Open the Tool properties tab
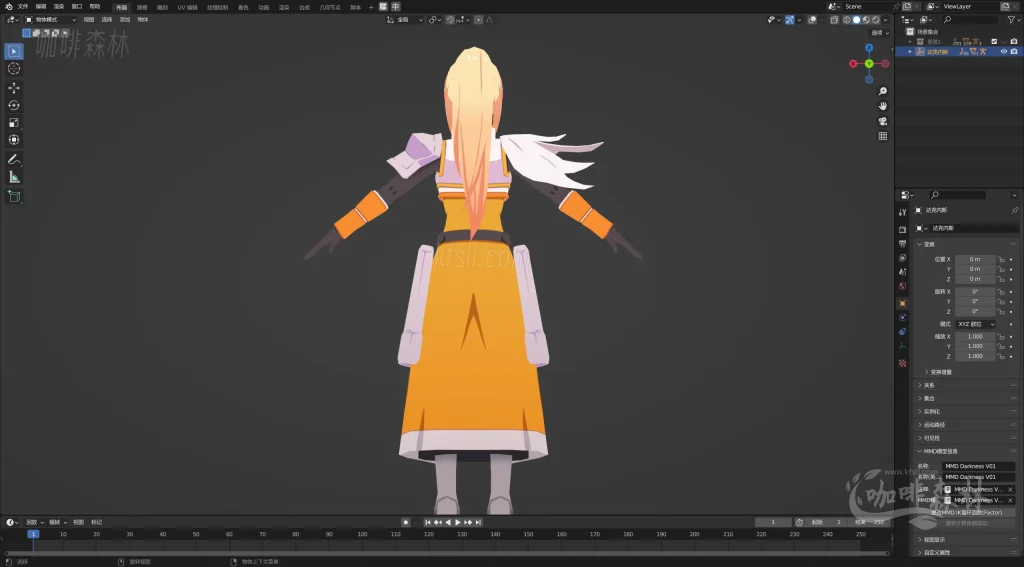 click(x=903, y=212)
